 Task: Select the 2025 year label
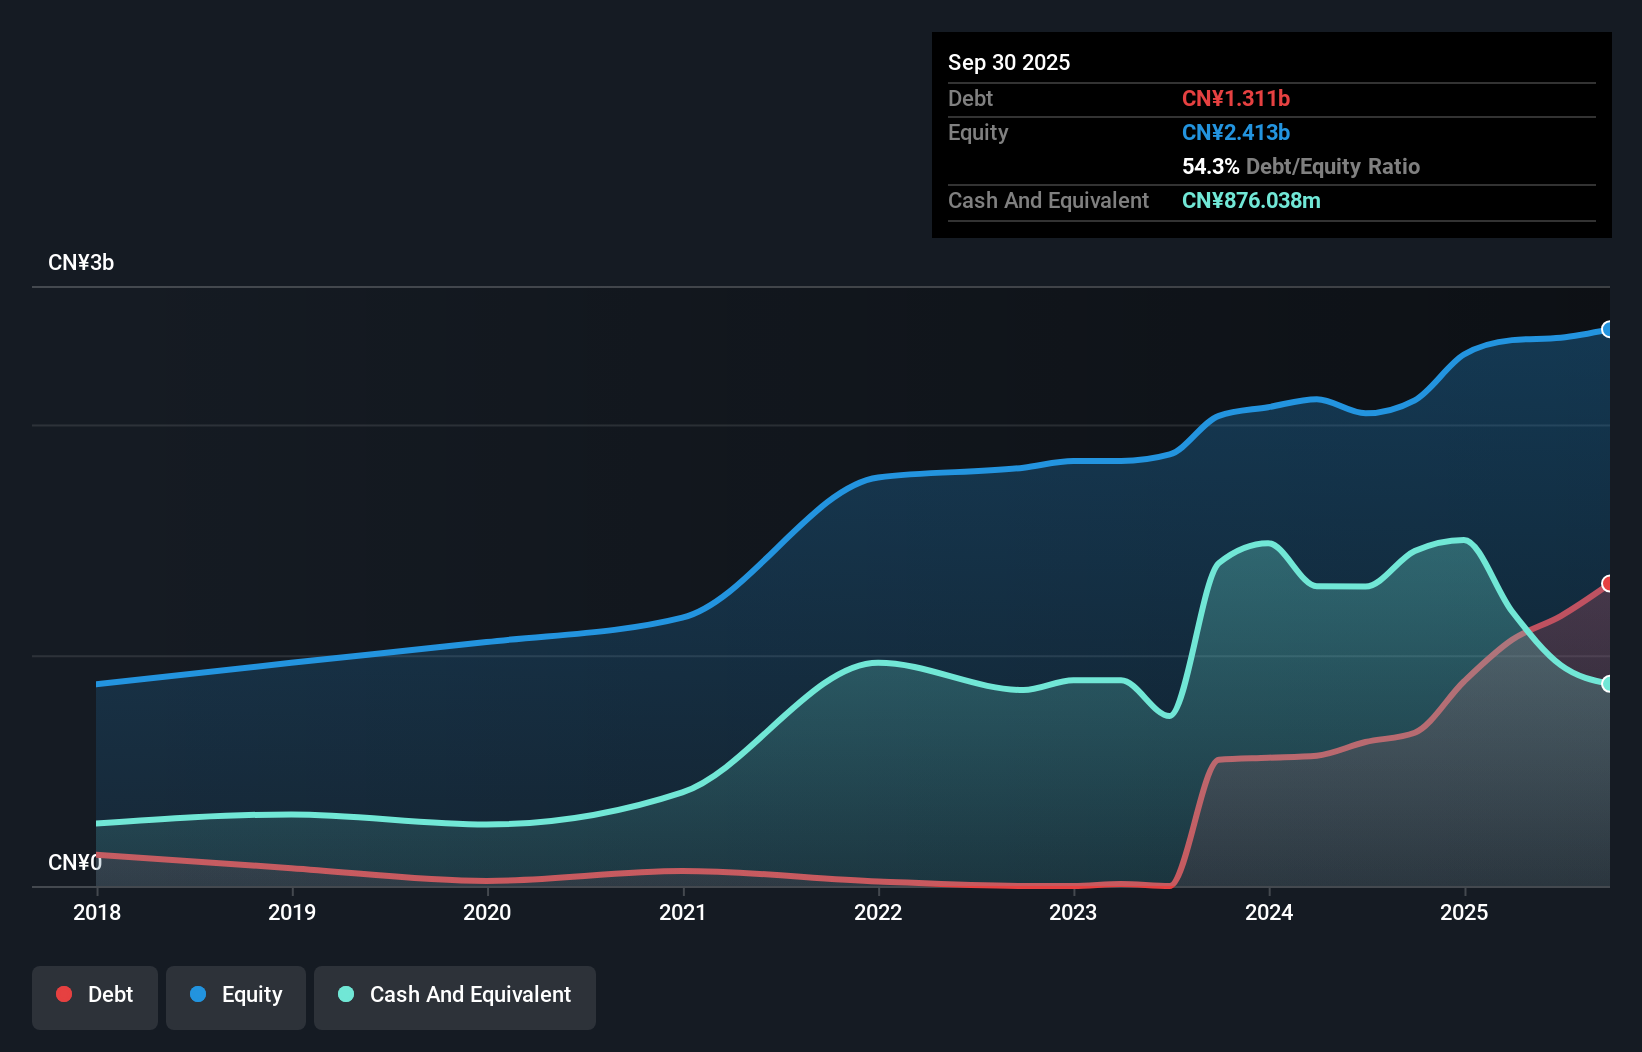[x=1464, y=912]
